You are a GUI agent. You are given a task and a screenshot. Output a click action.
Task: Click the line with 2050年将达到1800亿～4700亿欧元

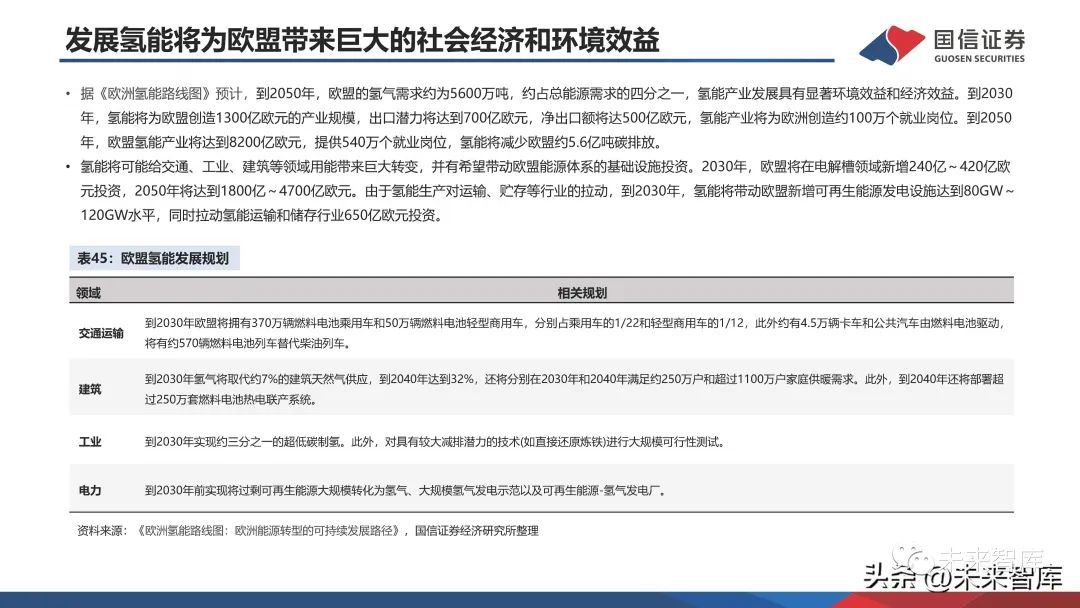pyautogui.click(x=547, y=191)
